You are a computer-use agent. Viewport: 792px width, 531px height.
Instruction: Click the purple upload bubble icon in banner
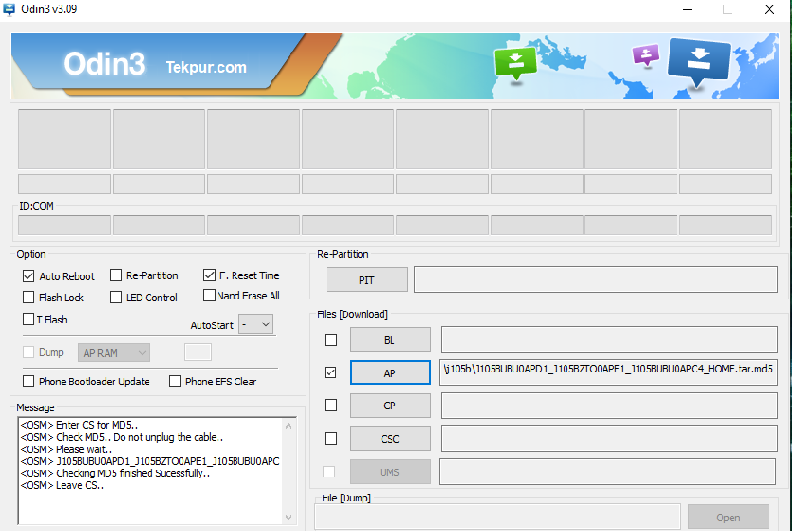tap(646, 55)
